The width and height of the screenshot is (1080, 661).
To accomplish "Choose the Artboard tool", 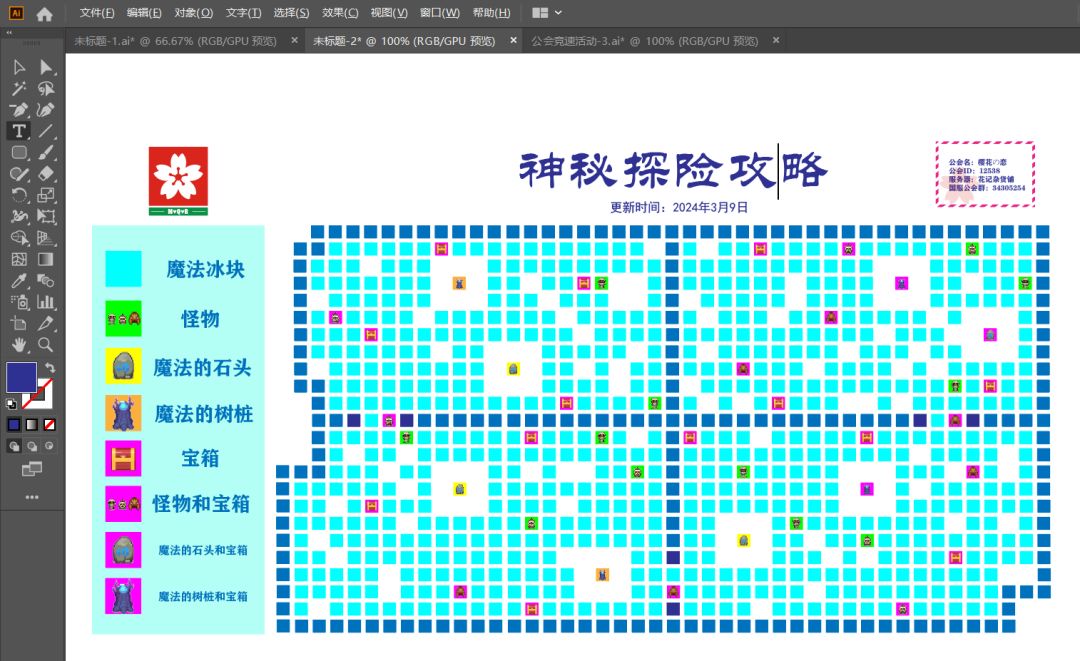I will (19, 323).
